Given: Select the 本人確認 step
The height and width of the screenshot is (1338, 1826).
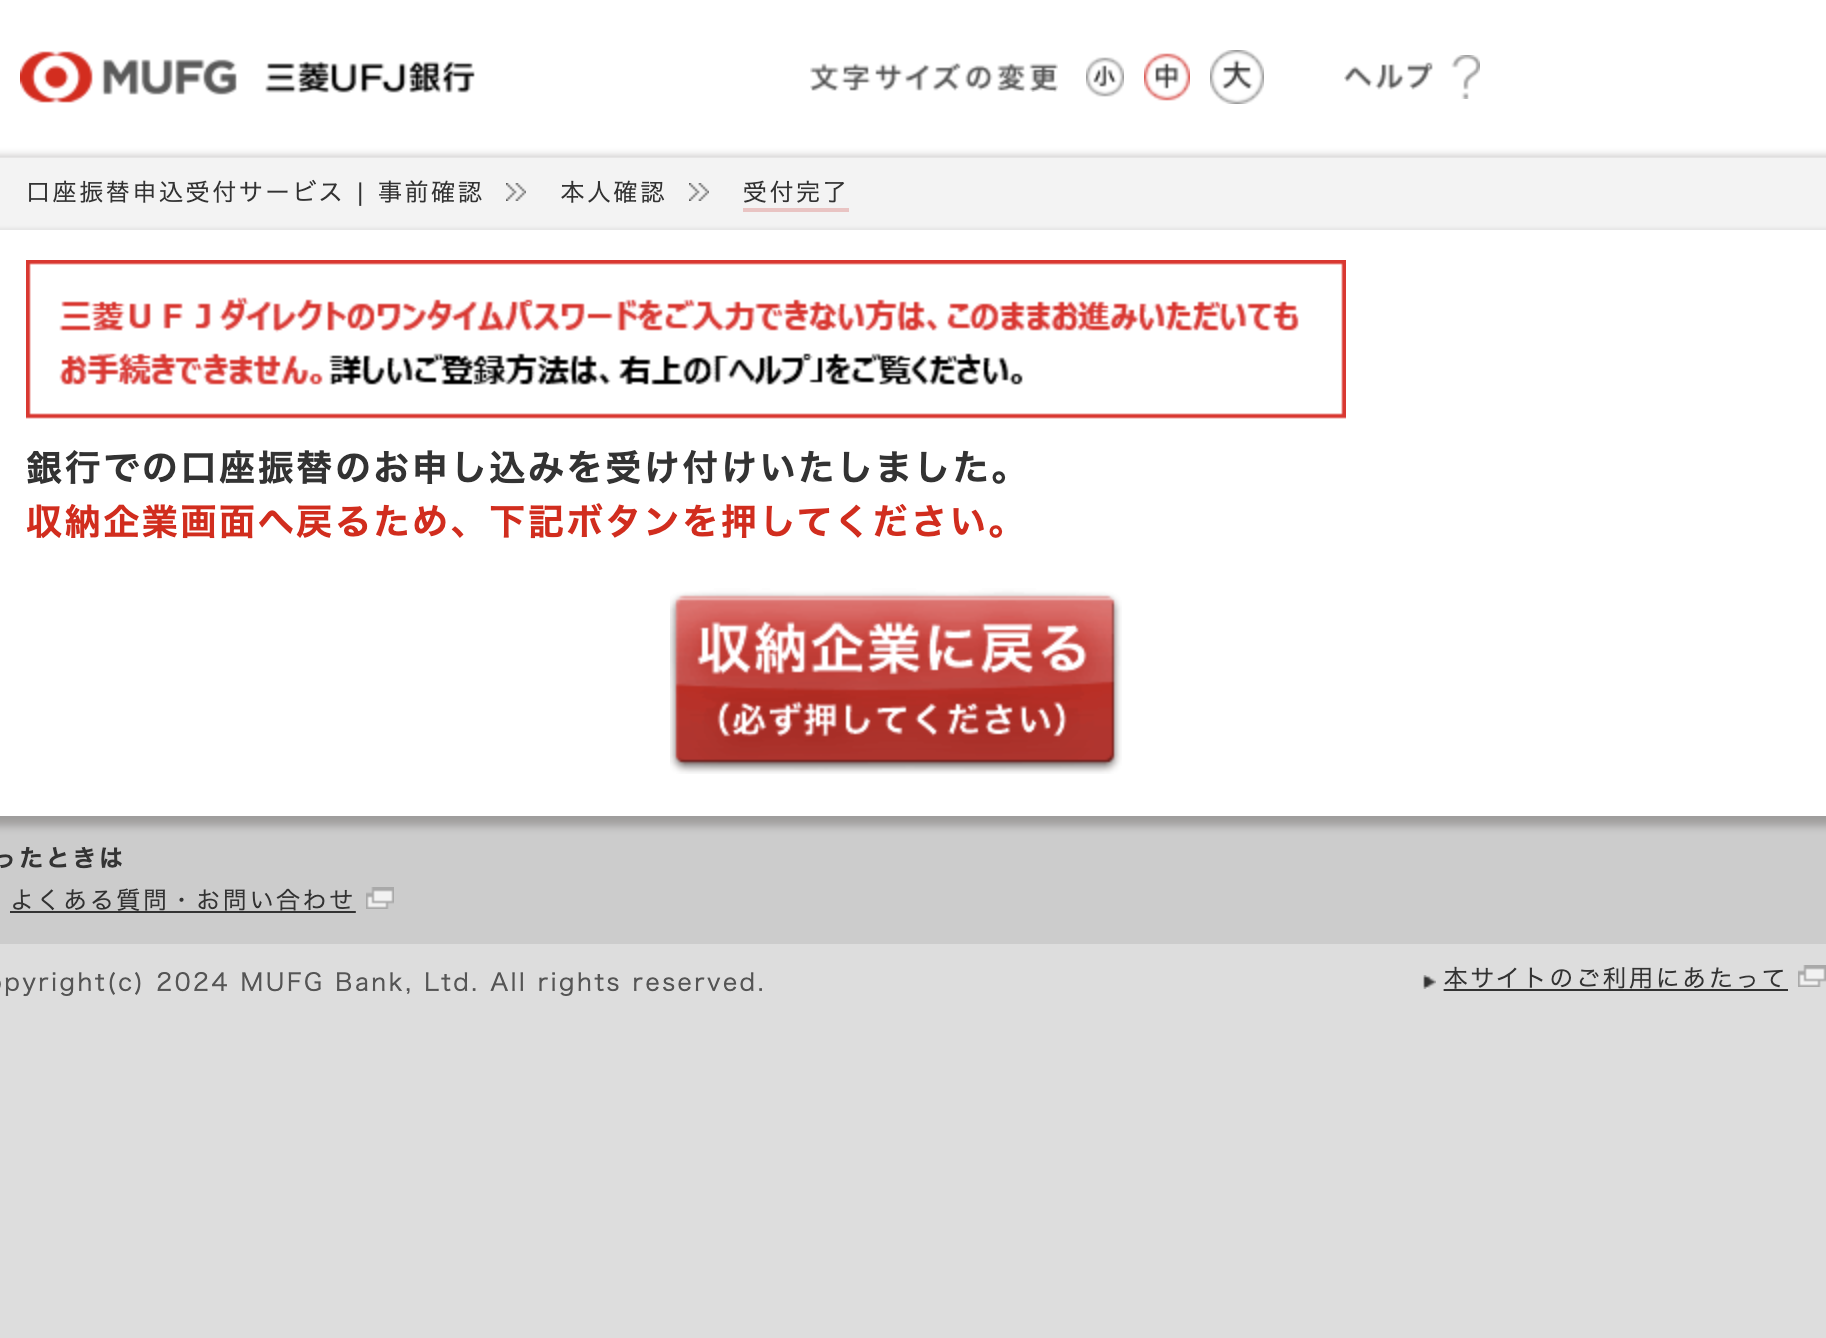Looking at the screenshot, I should click(x=612, y=192).
